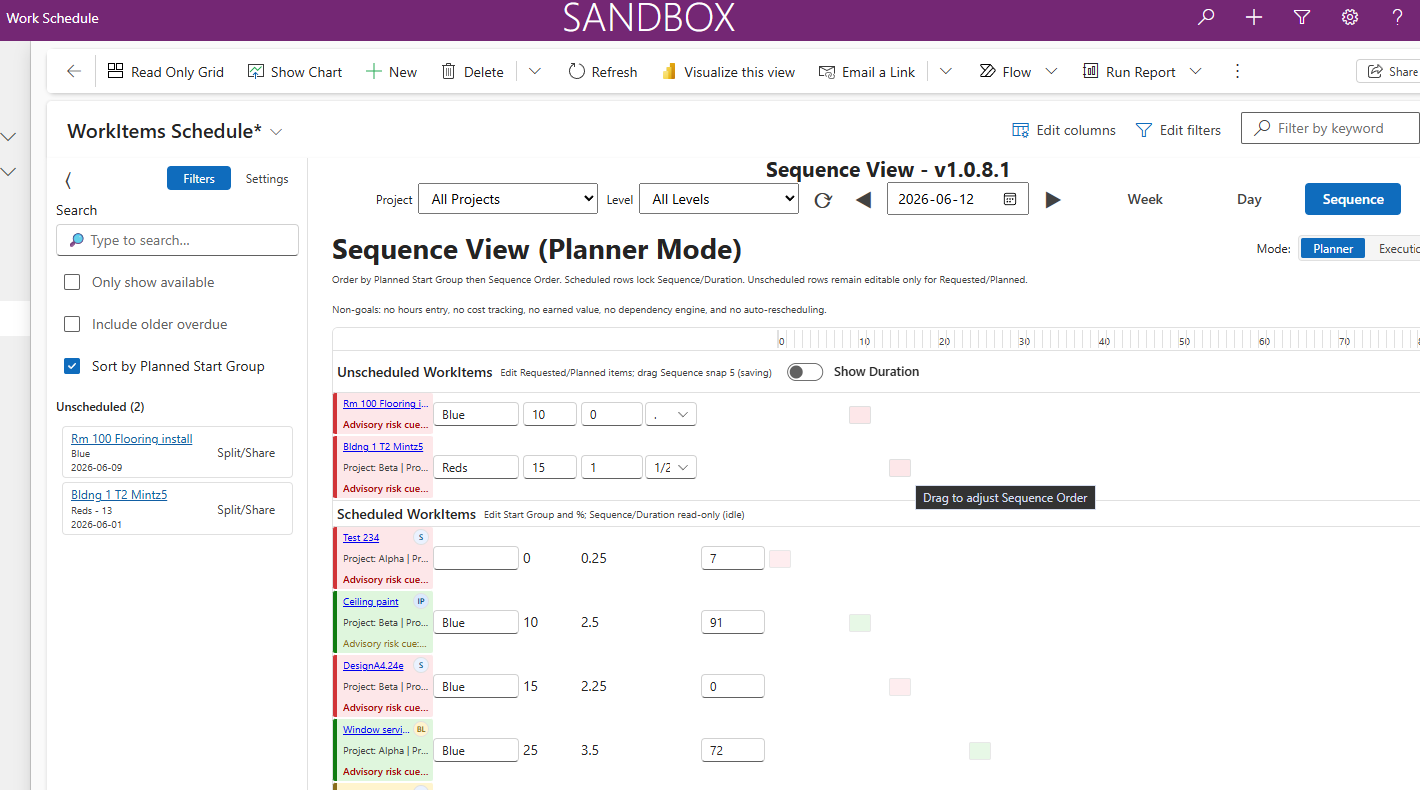This screenshot has width=1420, height=790.
Task: Open the Project All Projects dropdown
Action: click(508, 199)
